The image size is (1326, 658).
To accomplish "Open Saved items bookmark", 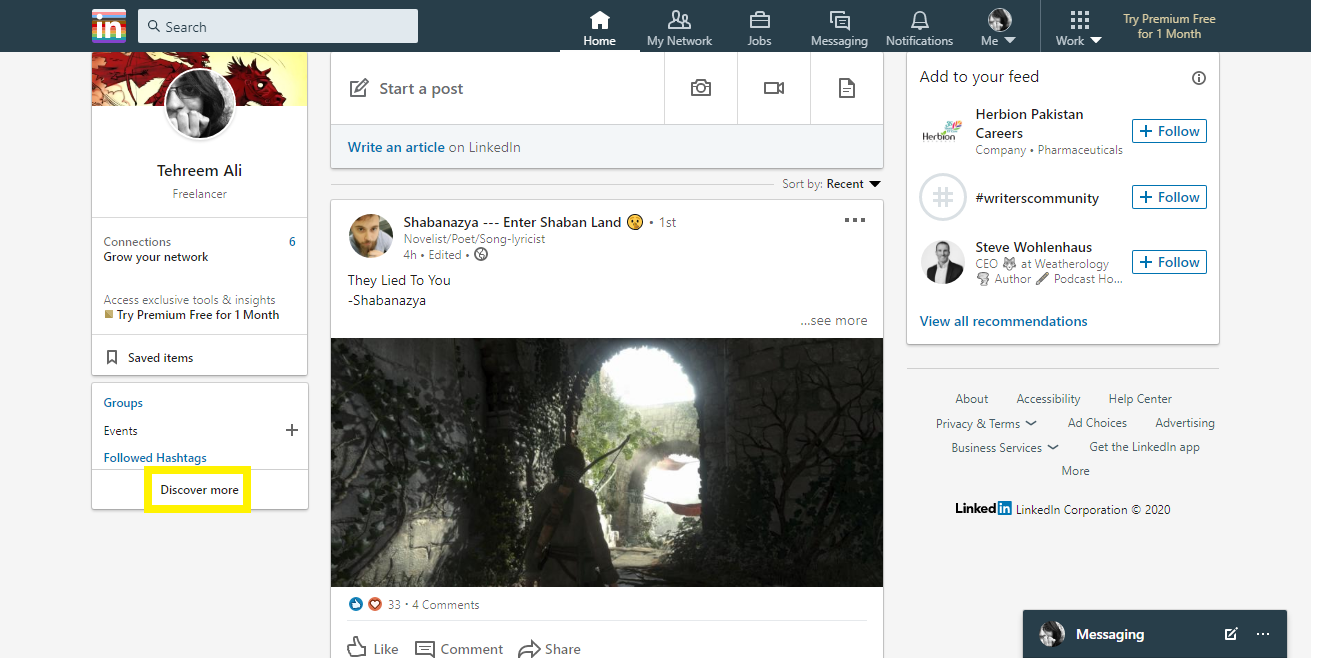I will coord(149,357).
